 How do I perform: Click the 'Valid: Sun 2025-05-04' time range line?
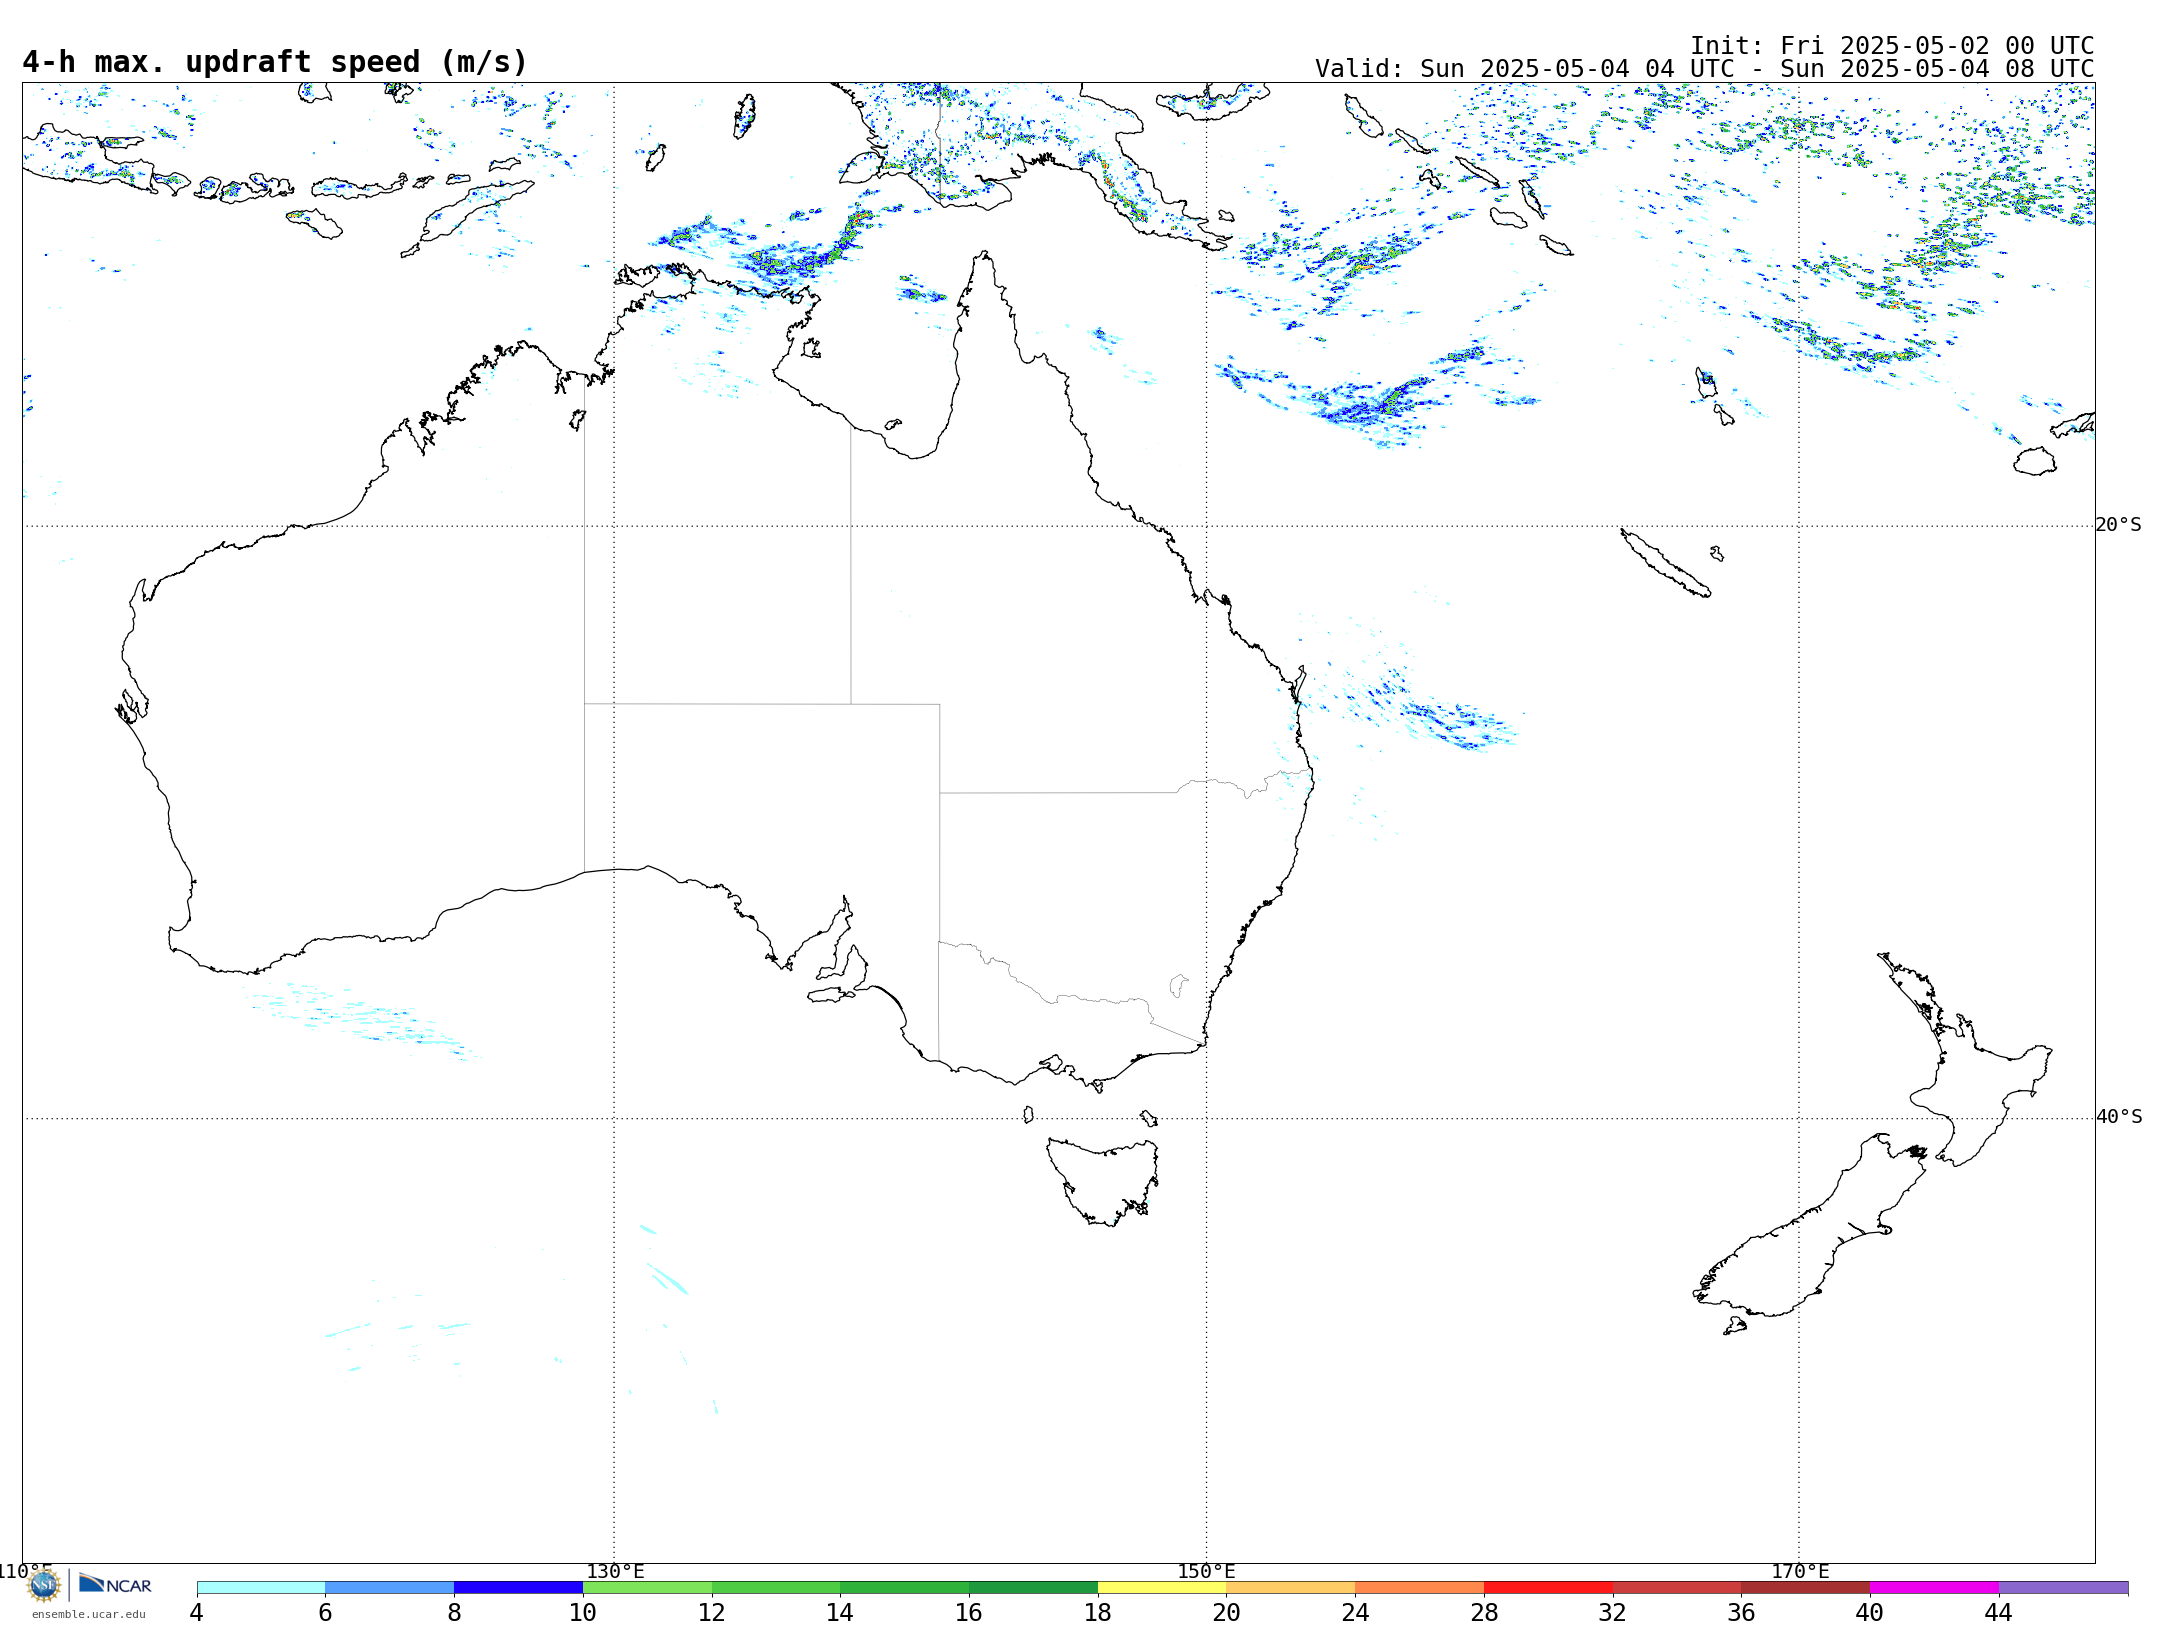(1704, 69)
